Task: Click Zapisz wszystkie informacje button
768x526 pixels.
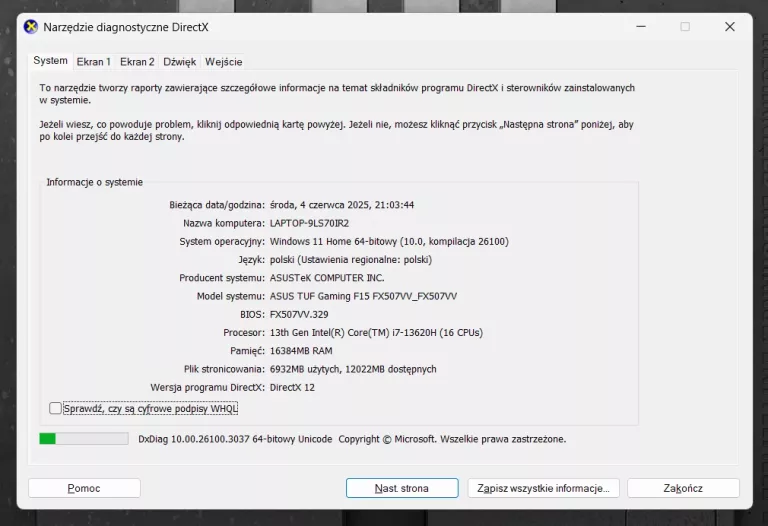Action: [x=543, y=488]
